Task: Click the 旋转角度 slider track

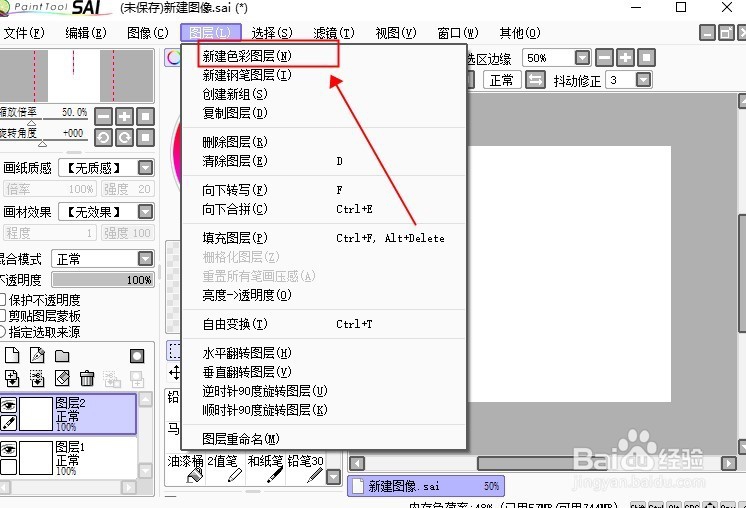Action: tap(44, 140)
